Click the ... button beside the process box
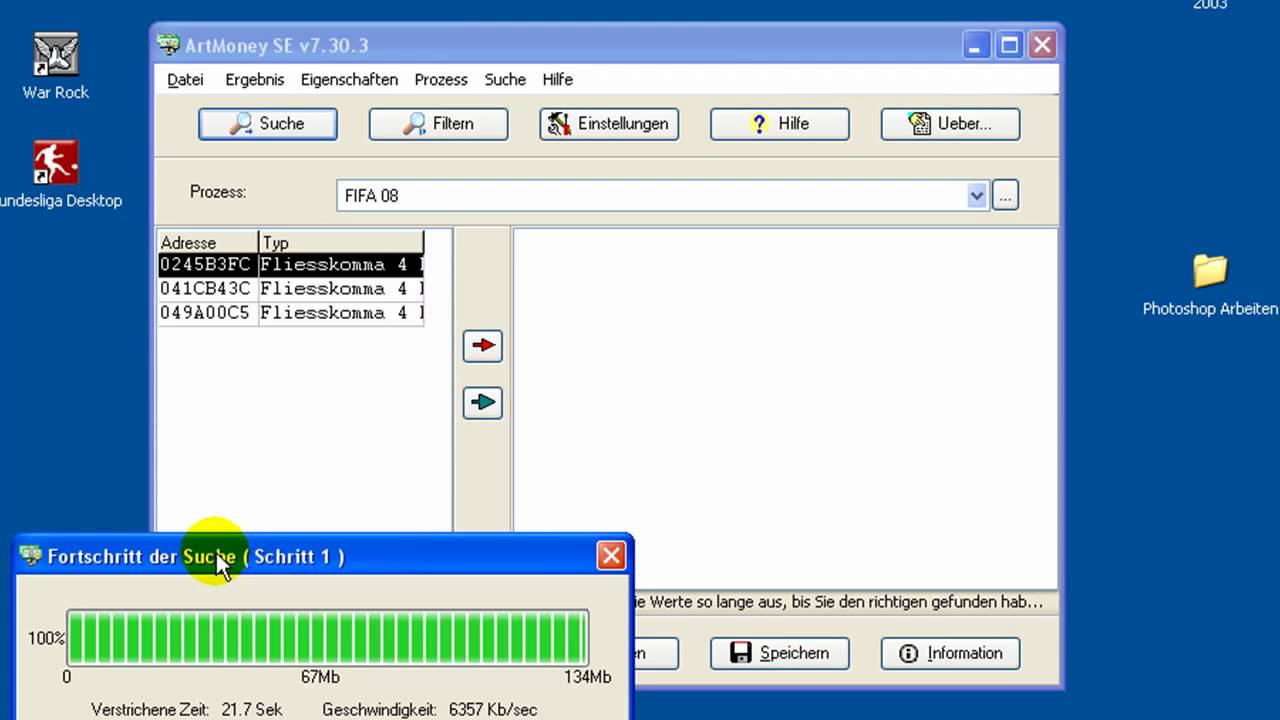 [x=1005, y=196]
